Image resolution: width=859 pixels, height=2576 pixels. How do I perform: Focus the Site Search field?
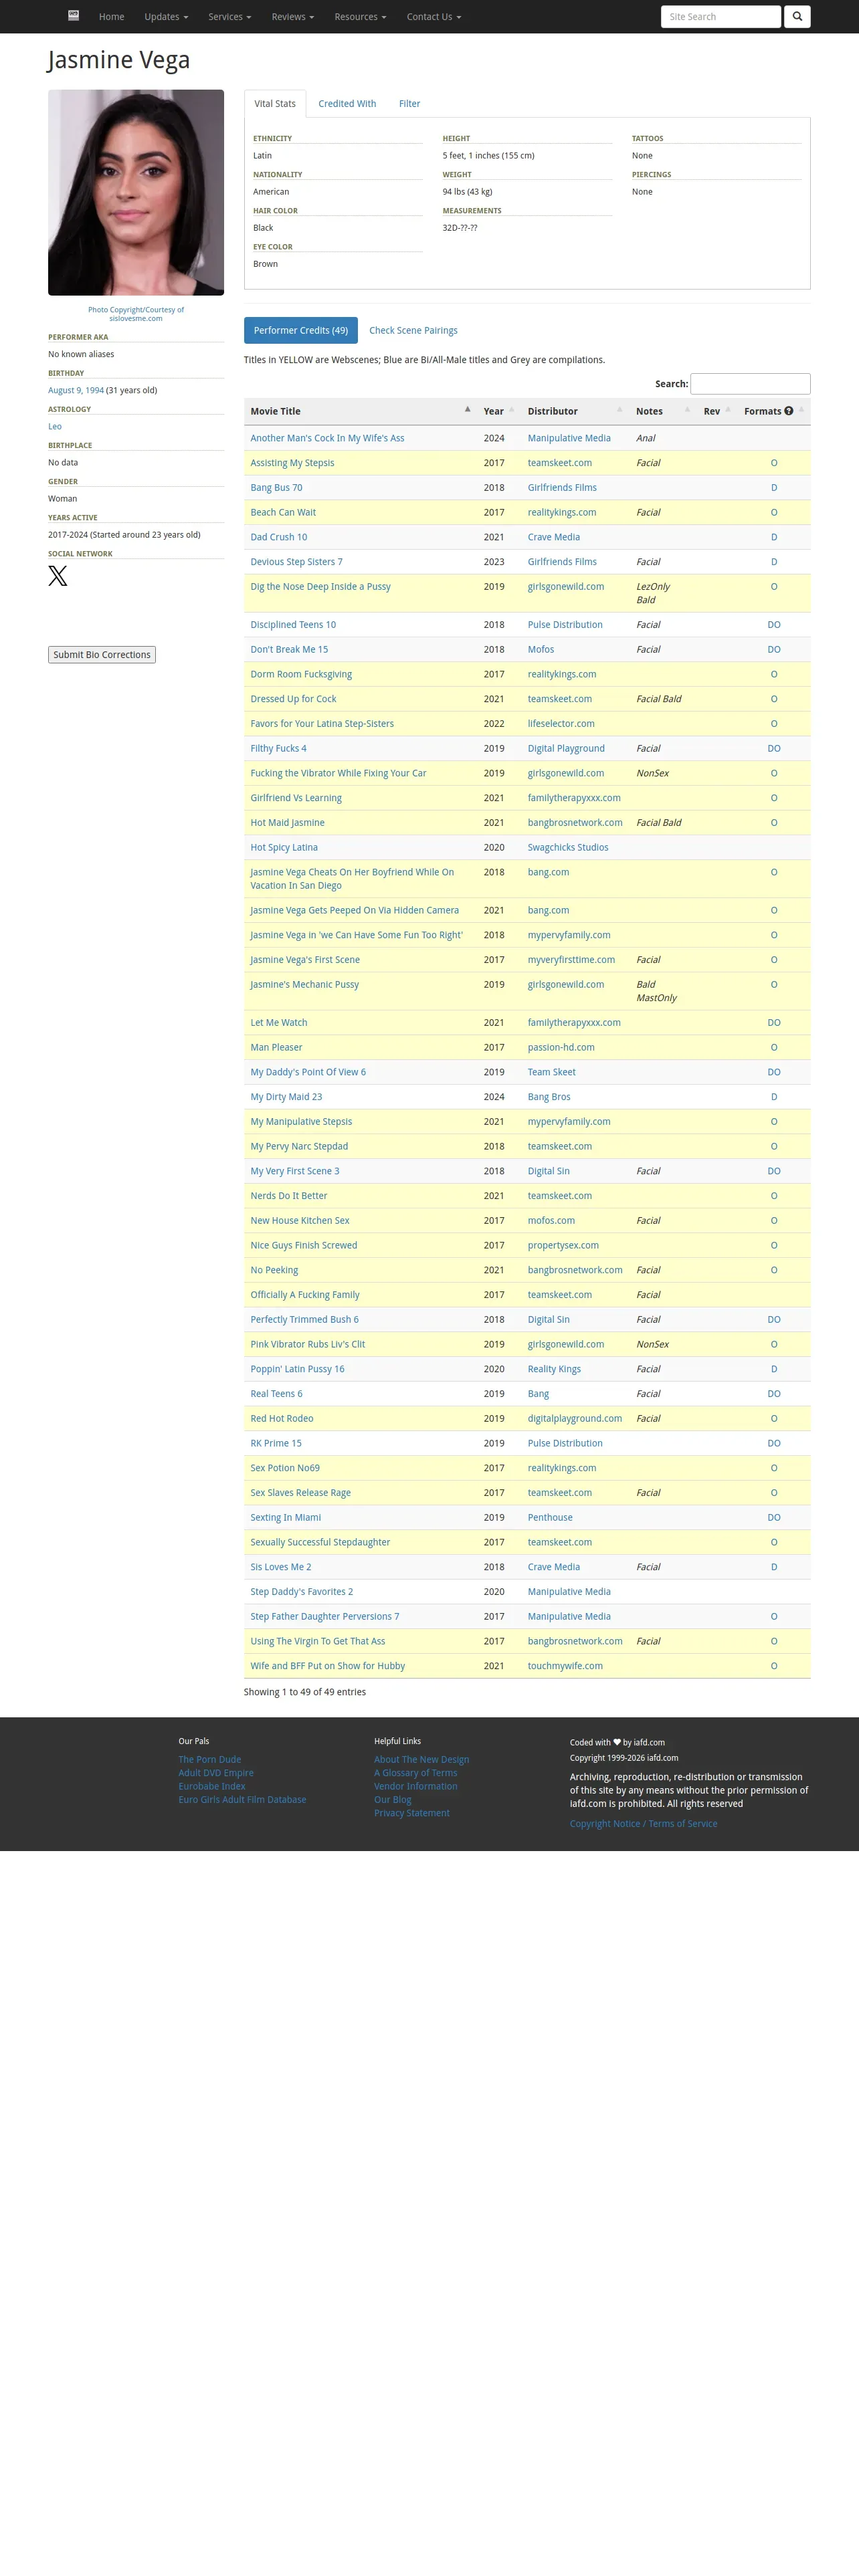(x=721, y=17)
